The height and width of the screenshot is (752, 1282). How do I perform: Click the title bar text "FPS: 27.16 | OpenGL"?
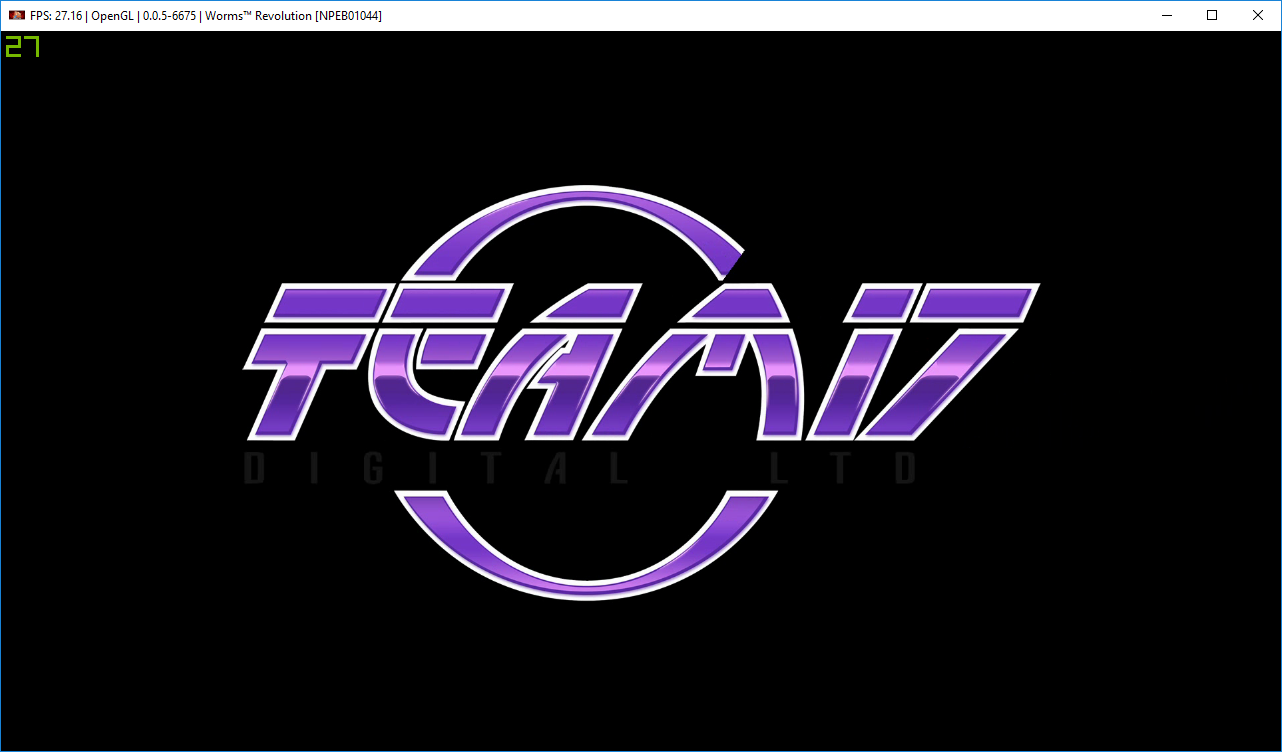click(x=81, y=16)
